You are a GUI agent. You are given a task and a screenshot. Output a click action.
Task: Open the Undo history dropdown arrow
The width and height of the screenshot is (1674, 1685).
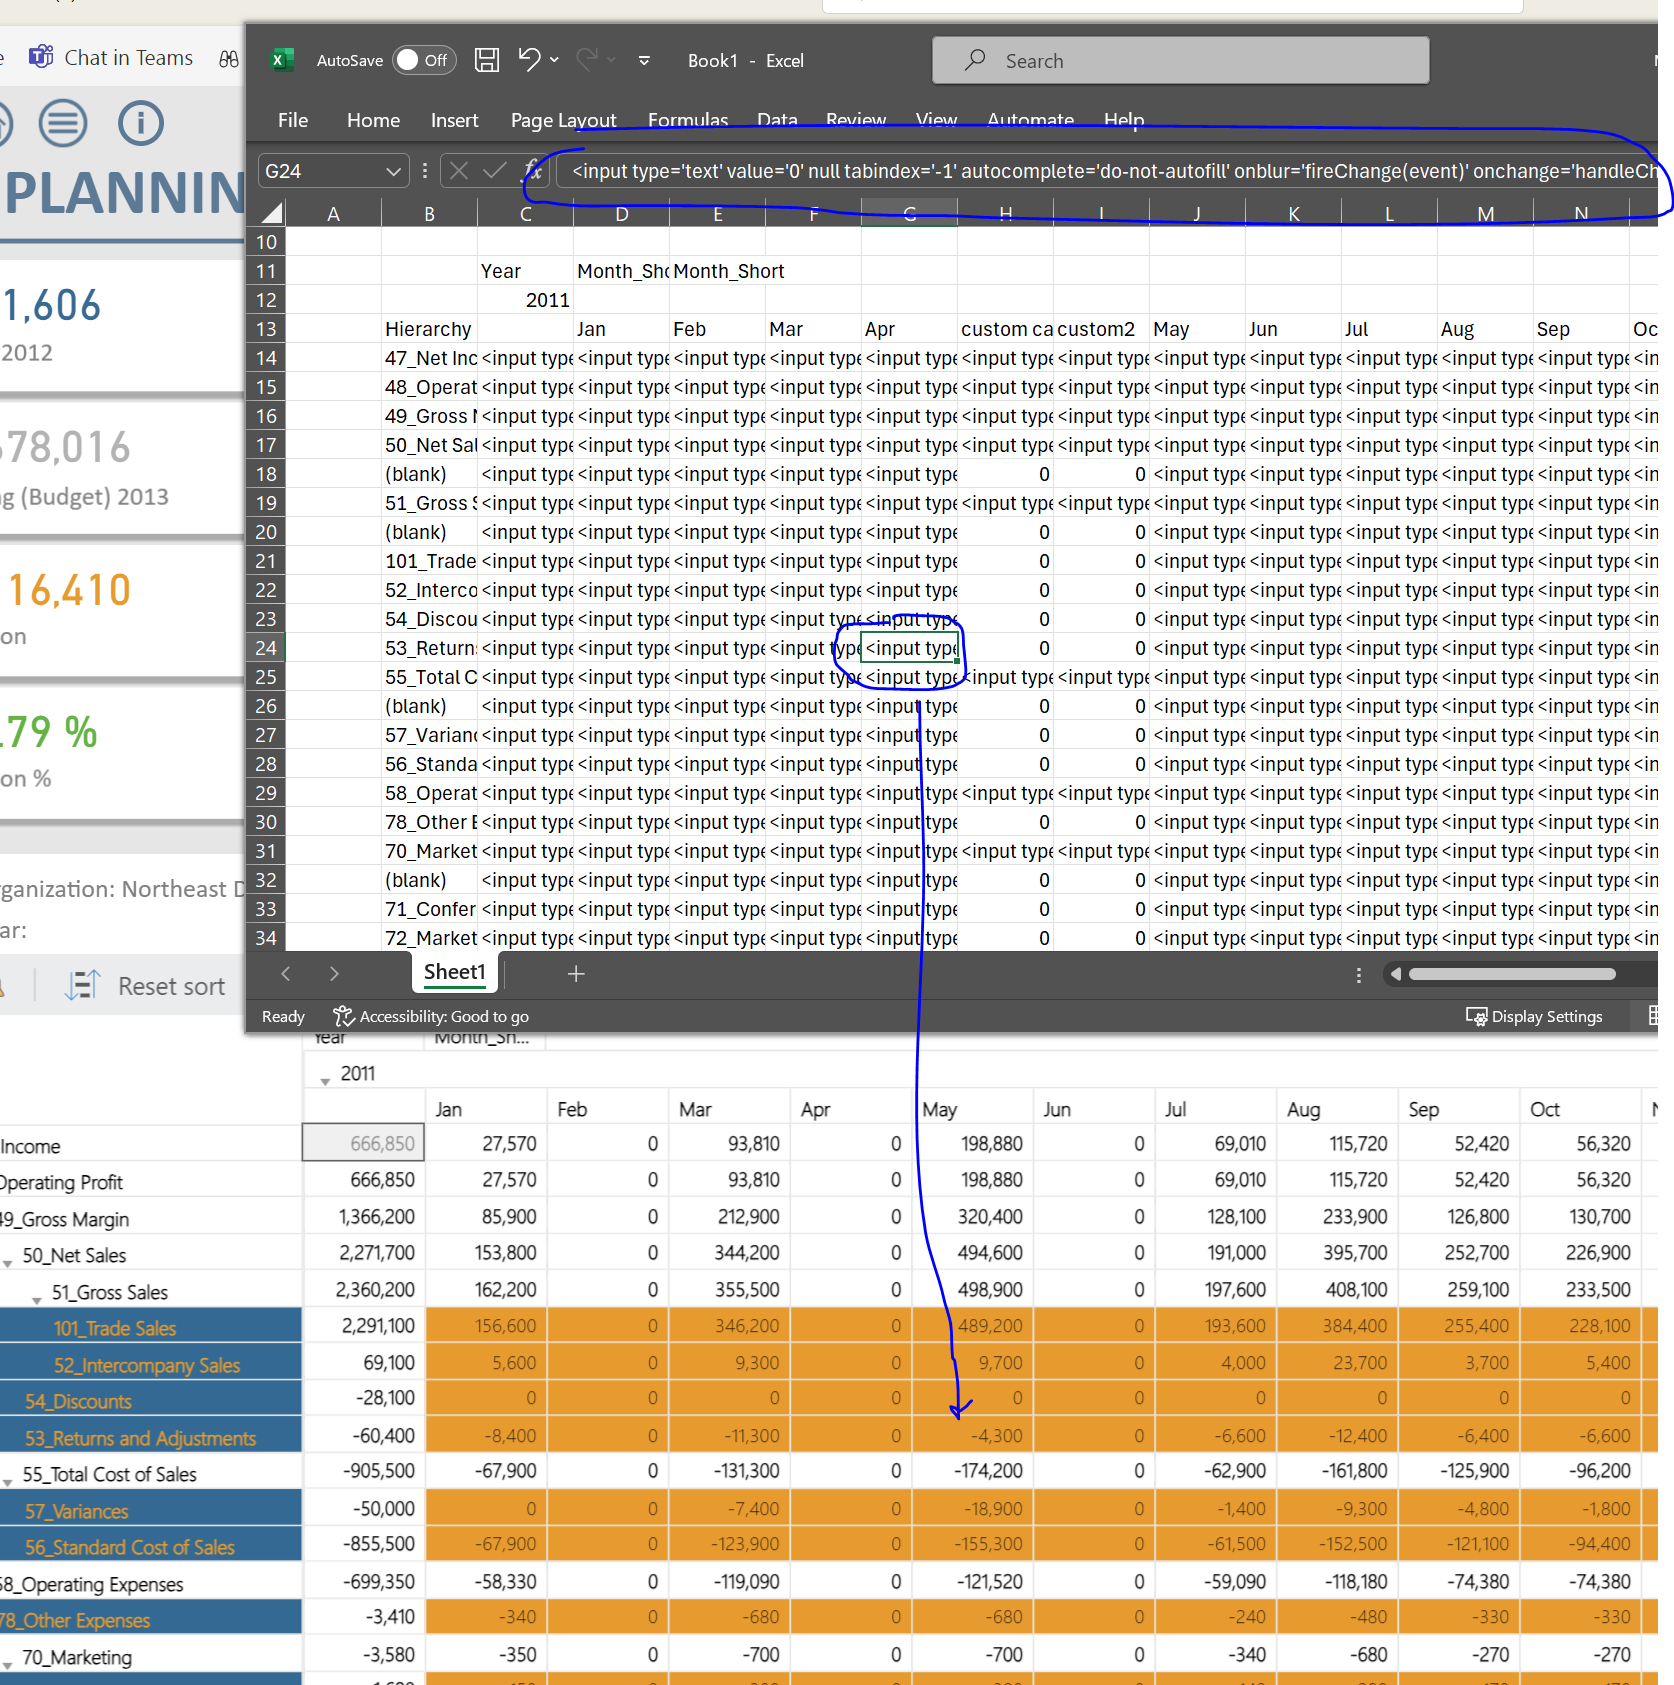click(x=554, y=60)
